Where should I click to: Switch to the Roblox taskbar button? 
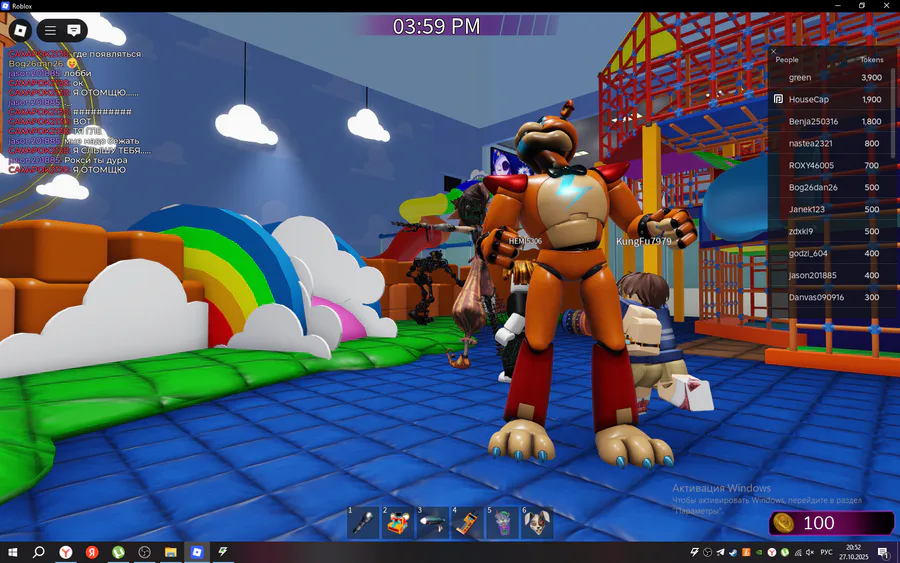[x=197, y=552]
